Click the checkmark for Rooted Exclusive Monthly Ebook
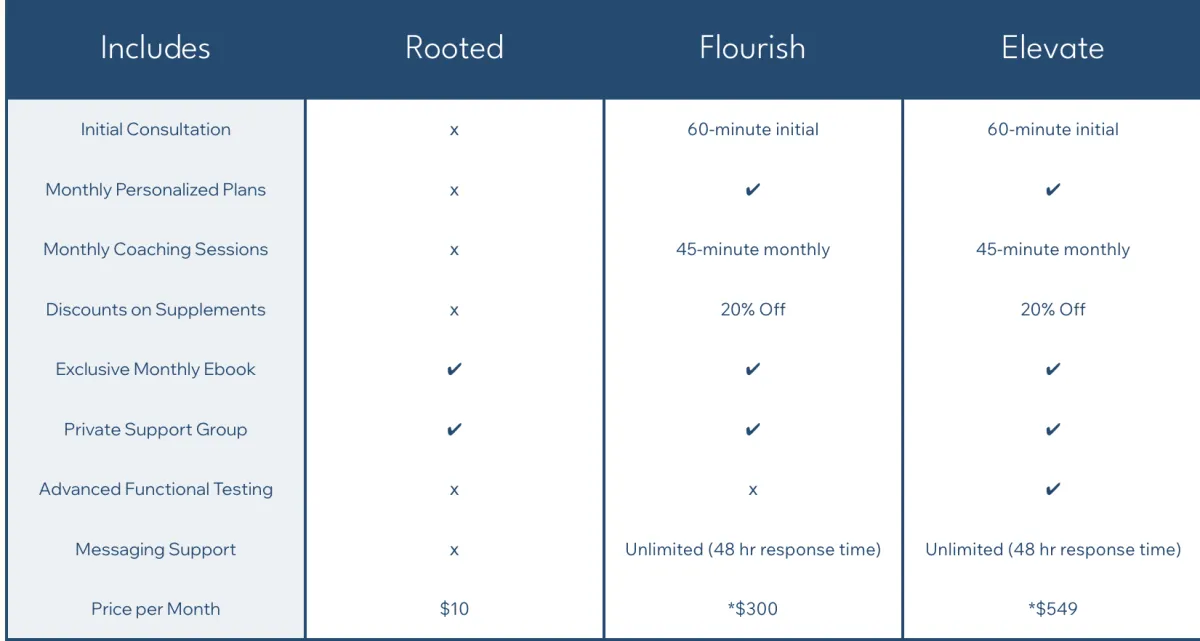The height and width of the screenshot is (641, 1200). coord(454,369)
